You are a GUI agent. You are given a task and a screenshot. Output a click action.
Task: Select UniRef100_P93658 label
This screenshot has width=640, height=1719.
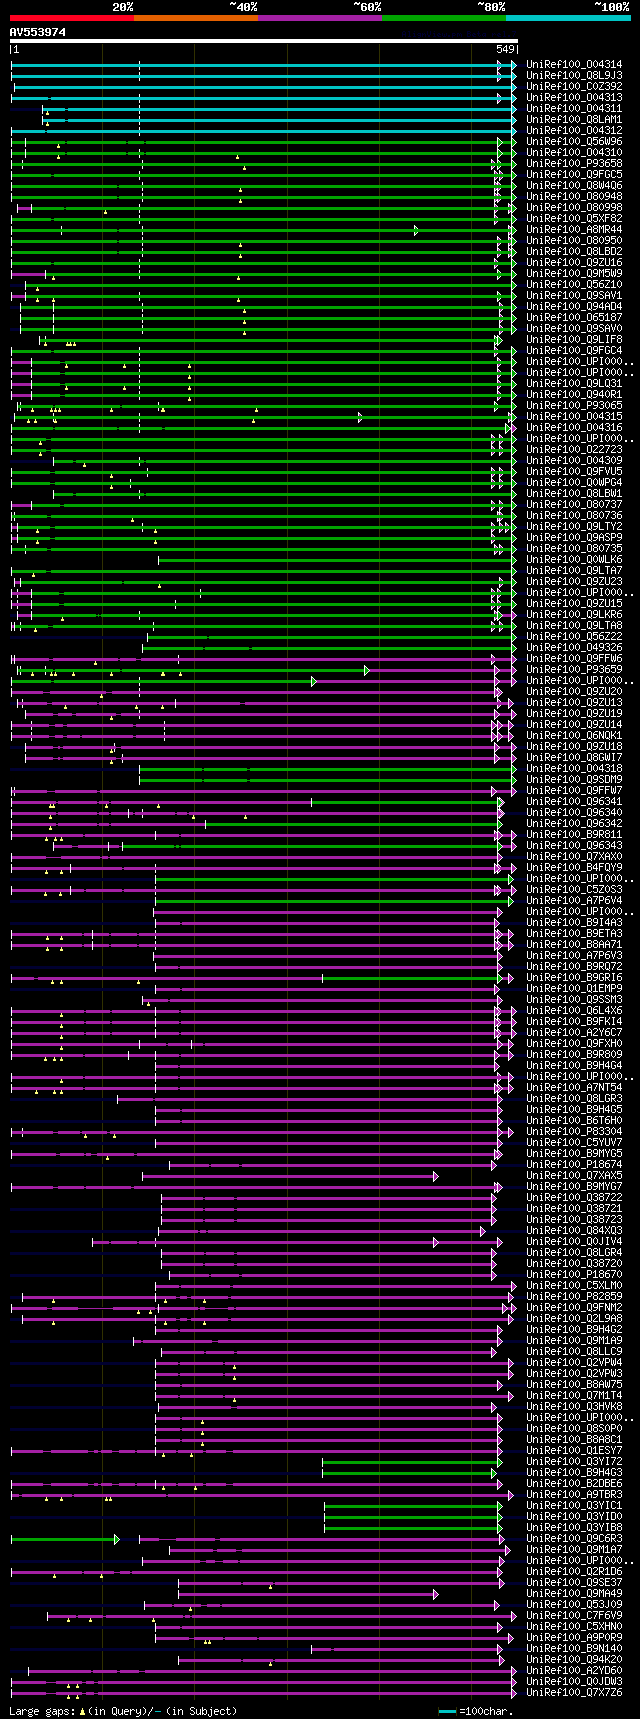(x=574, y=163)
